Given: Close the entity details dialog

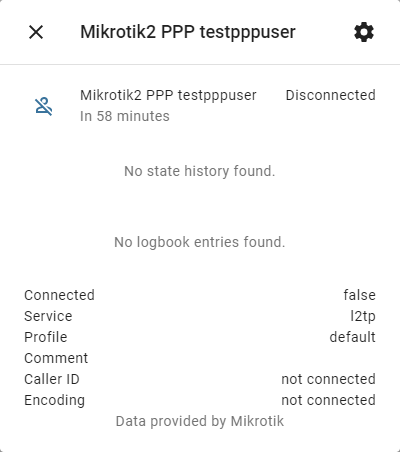Looking at the screenshot, I should pos(36,32).
